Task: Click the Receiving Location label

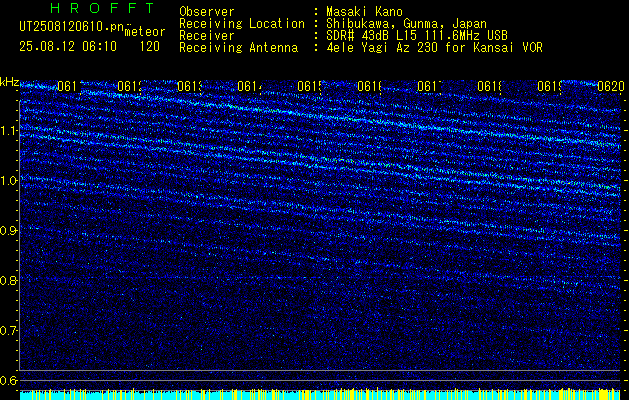Action: tap(242, 24)
